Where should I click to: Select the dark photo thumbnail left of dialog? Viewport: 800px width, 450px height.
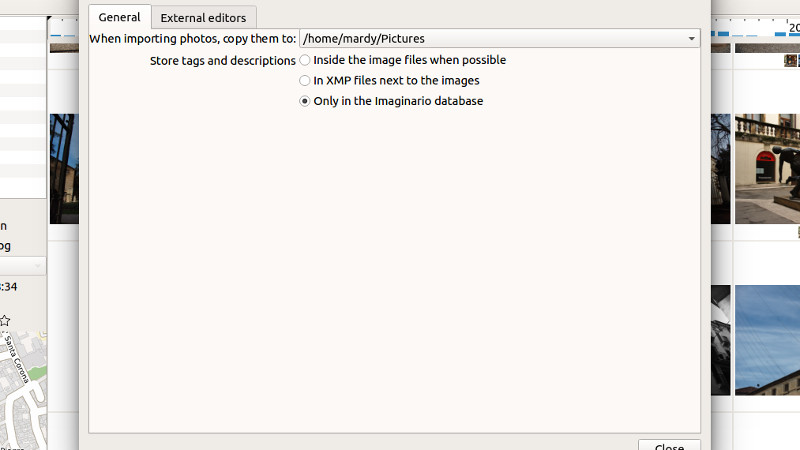click(64, 169)
